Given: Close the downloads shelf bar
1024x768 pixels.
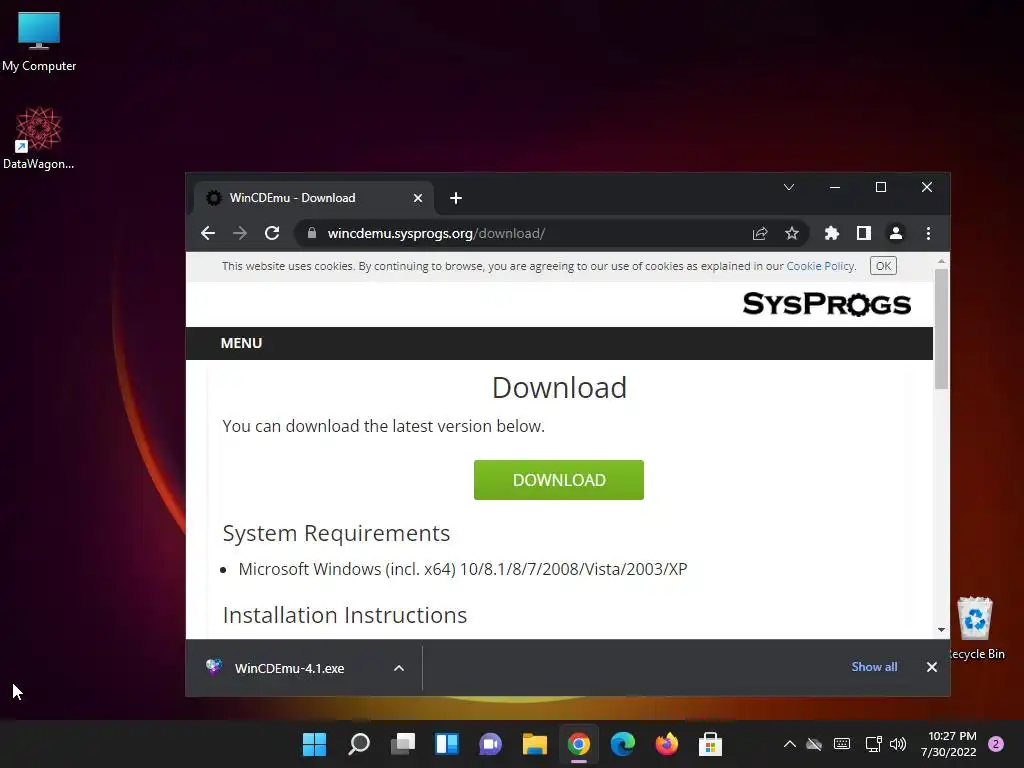Looking at the screenshot, I should click(931, 667).
